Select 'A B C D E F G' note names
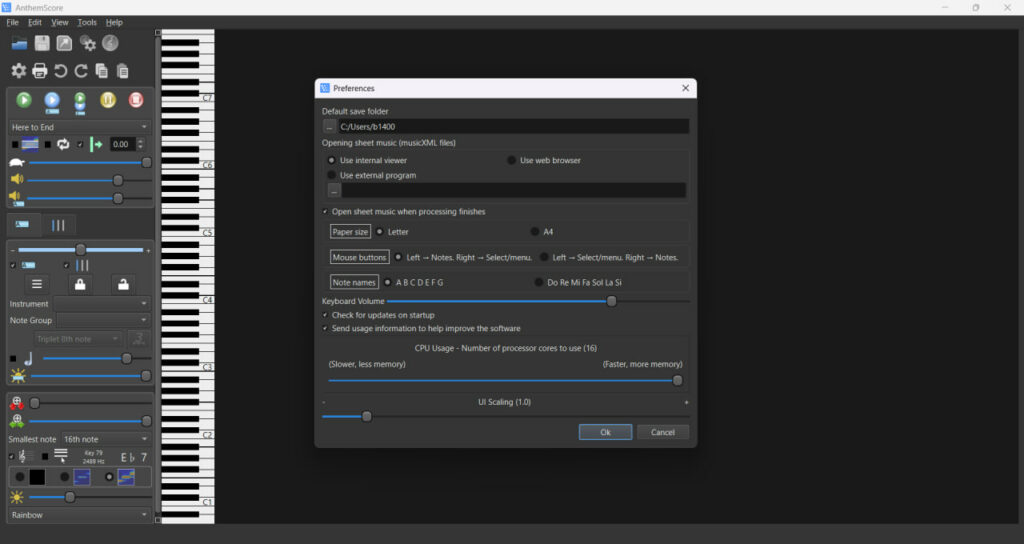Image resolution: width=1024 pixels, height=544 pixels. 388,283
